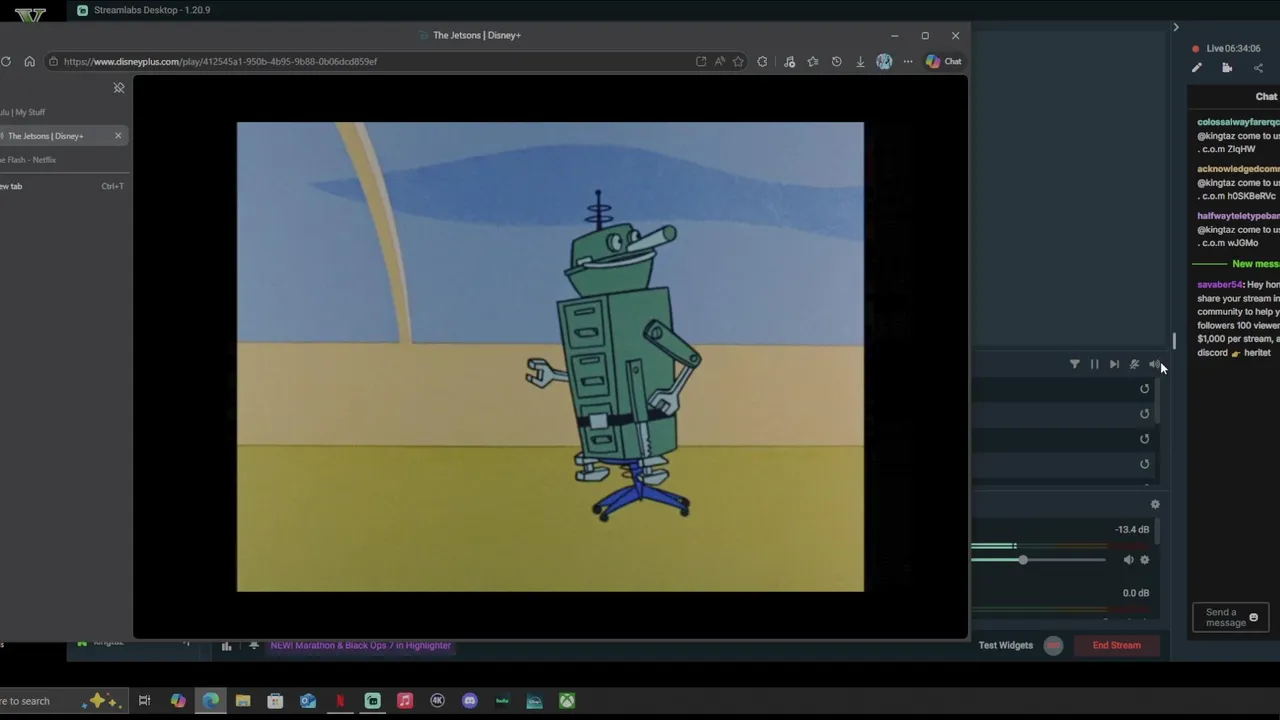
Task: Open browser history
Action: 836,61
